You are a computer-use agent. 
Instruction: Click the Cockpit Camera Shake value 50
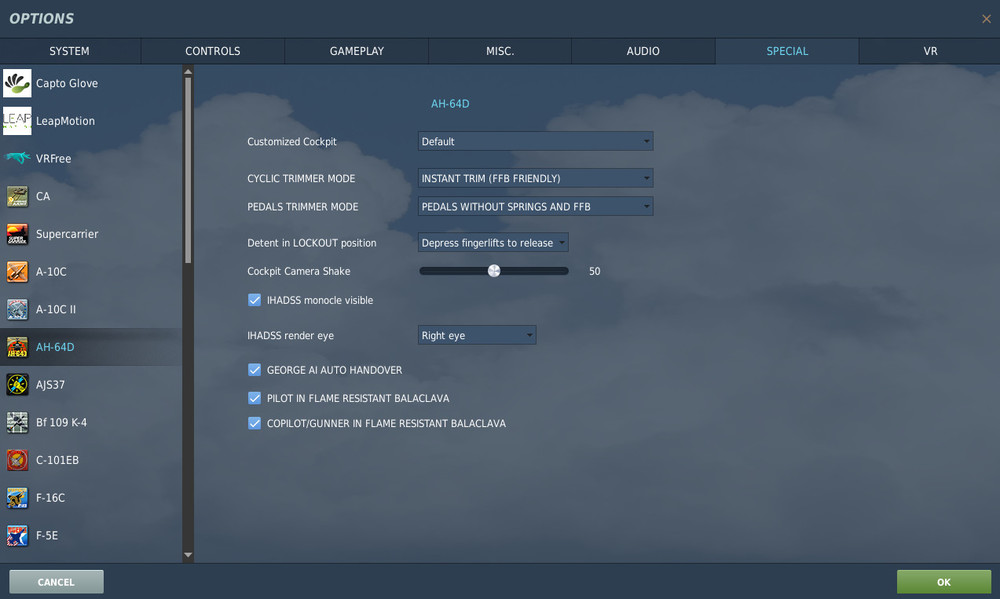594,271
